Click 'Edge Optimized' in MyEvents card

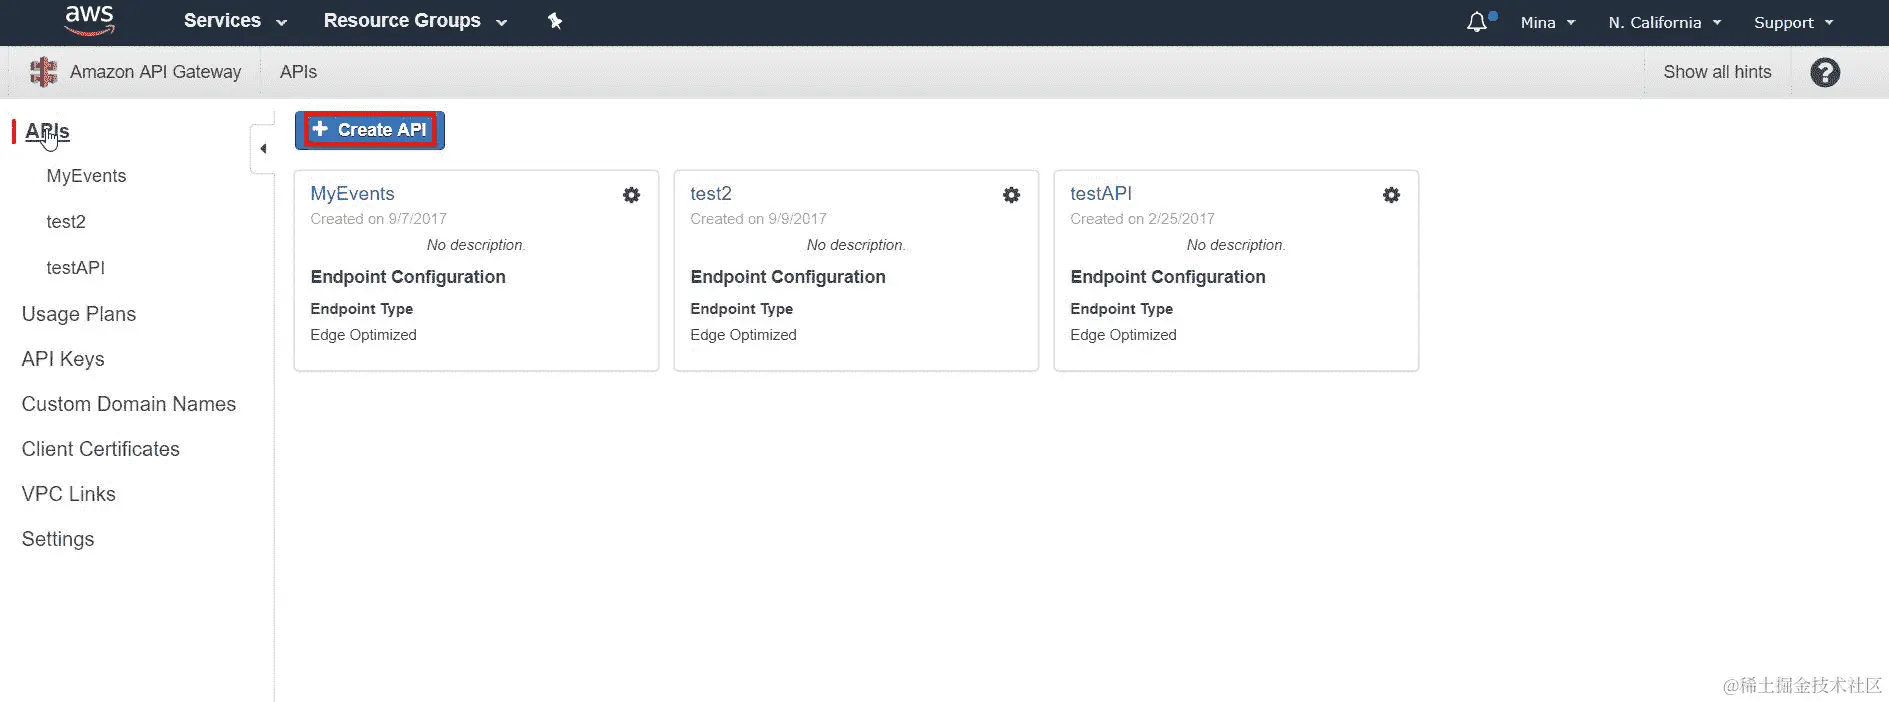(363, 335)
